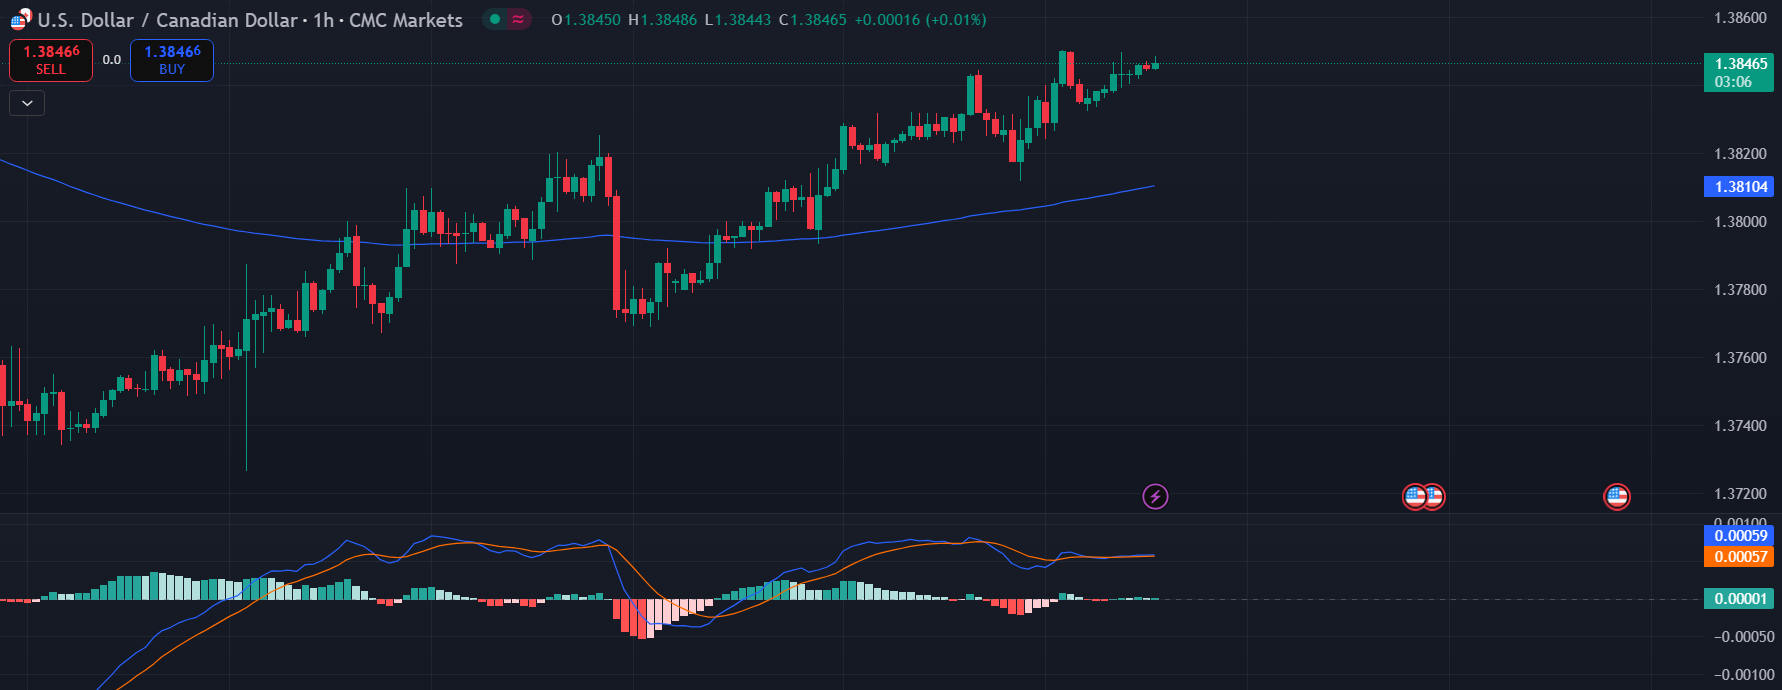This screenshot has height=690, width=1782.
Task: Click the 1.37200 price axis label
Action: 1740,494
